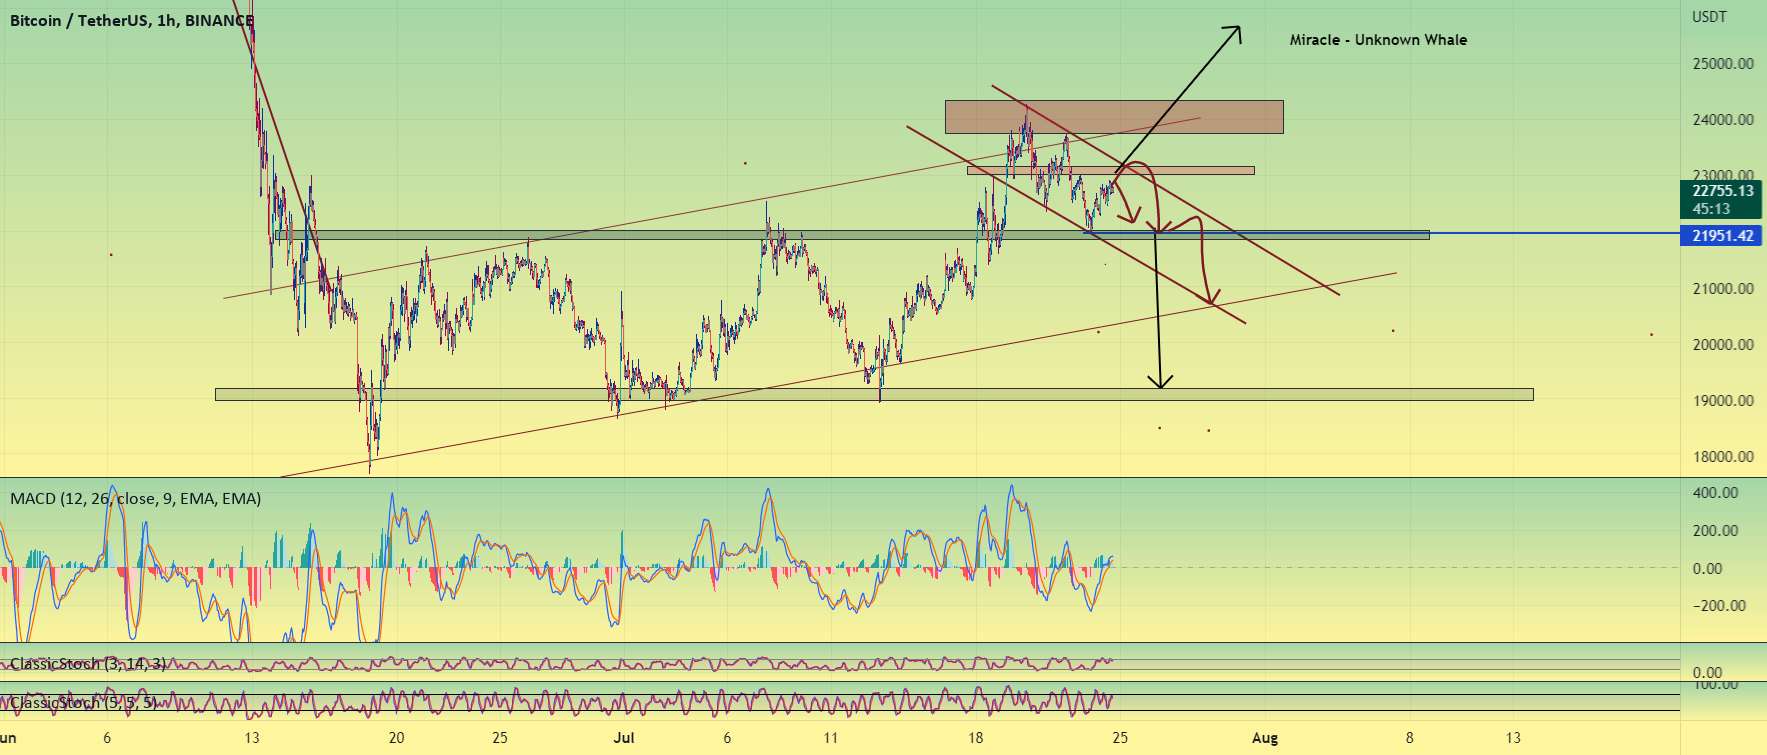Select the blue 21951.42 price line label
Image resolution: width=1767 pixels, height=755 pixels.
pos(1722,236)
